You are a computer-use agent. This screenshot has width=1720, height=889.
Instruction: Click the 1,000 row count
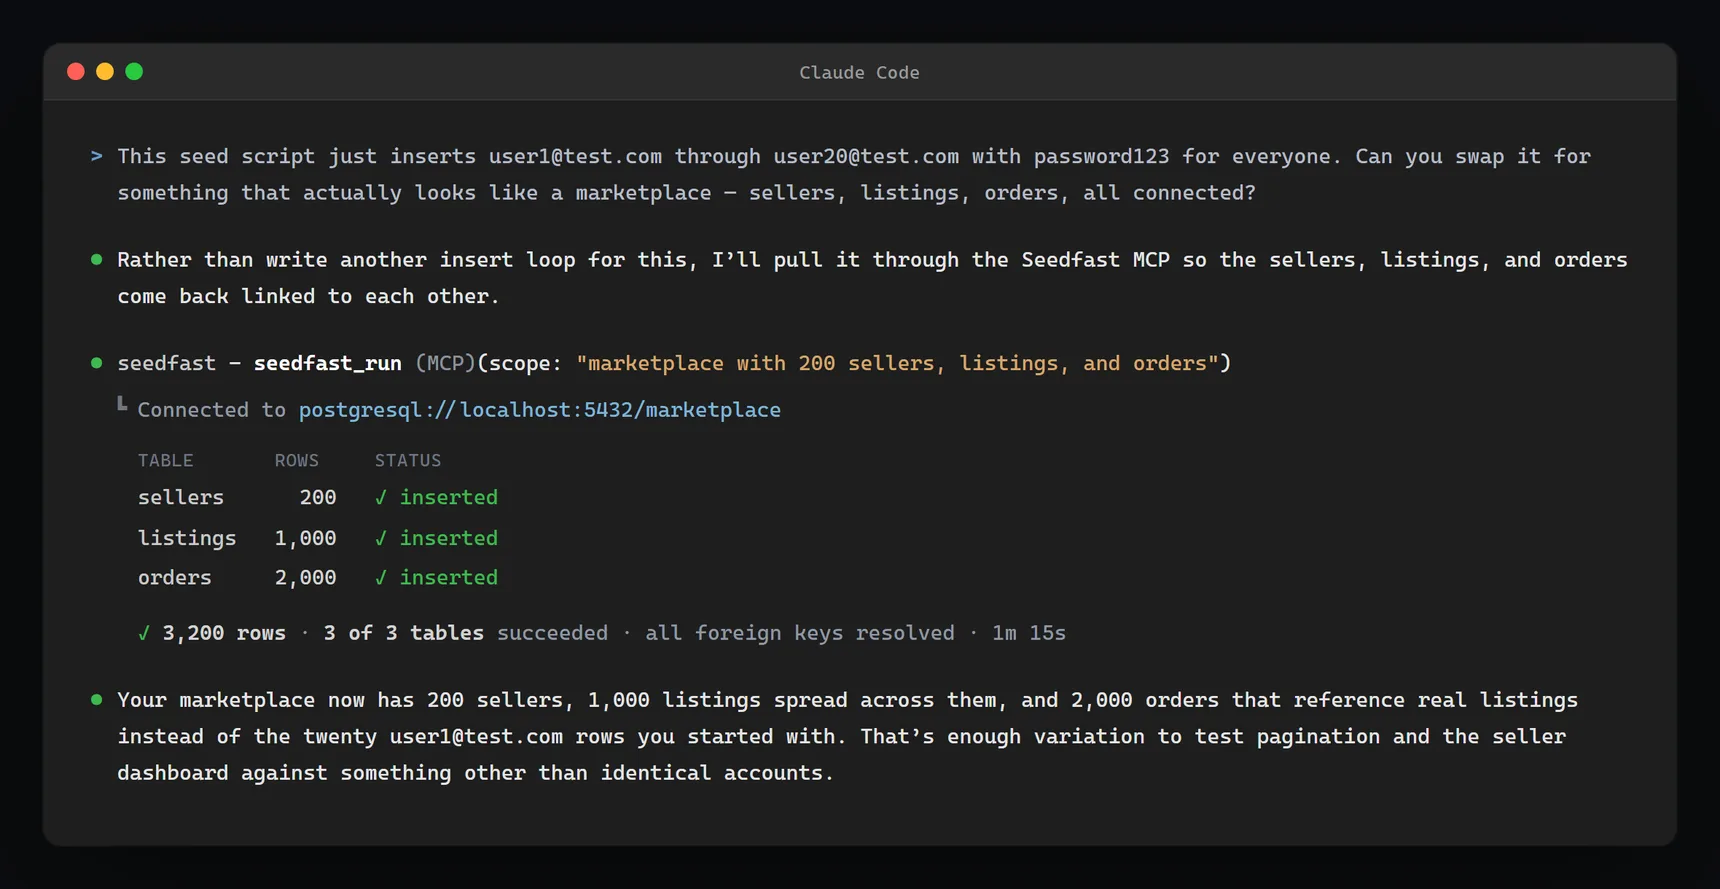pyautogui.click(x=306, y=538)
